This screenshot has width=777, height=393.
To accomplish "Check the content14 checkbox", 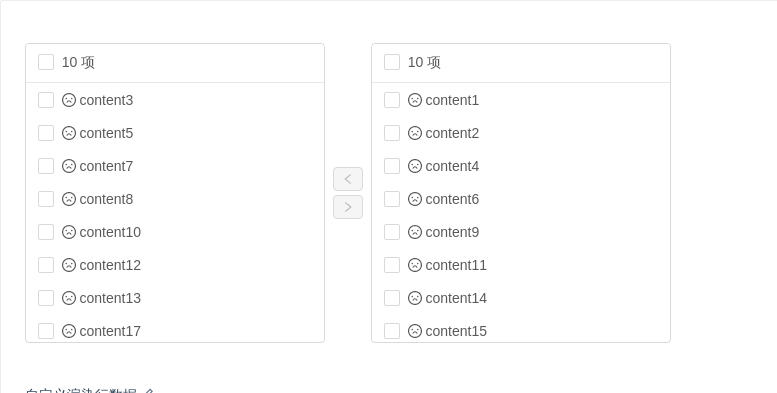I will tap(392, 298).
